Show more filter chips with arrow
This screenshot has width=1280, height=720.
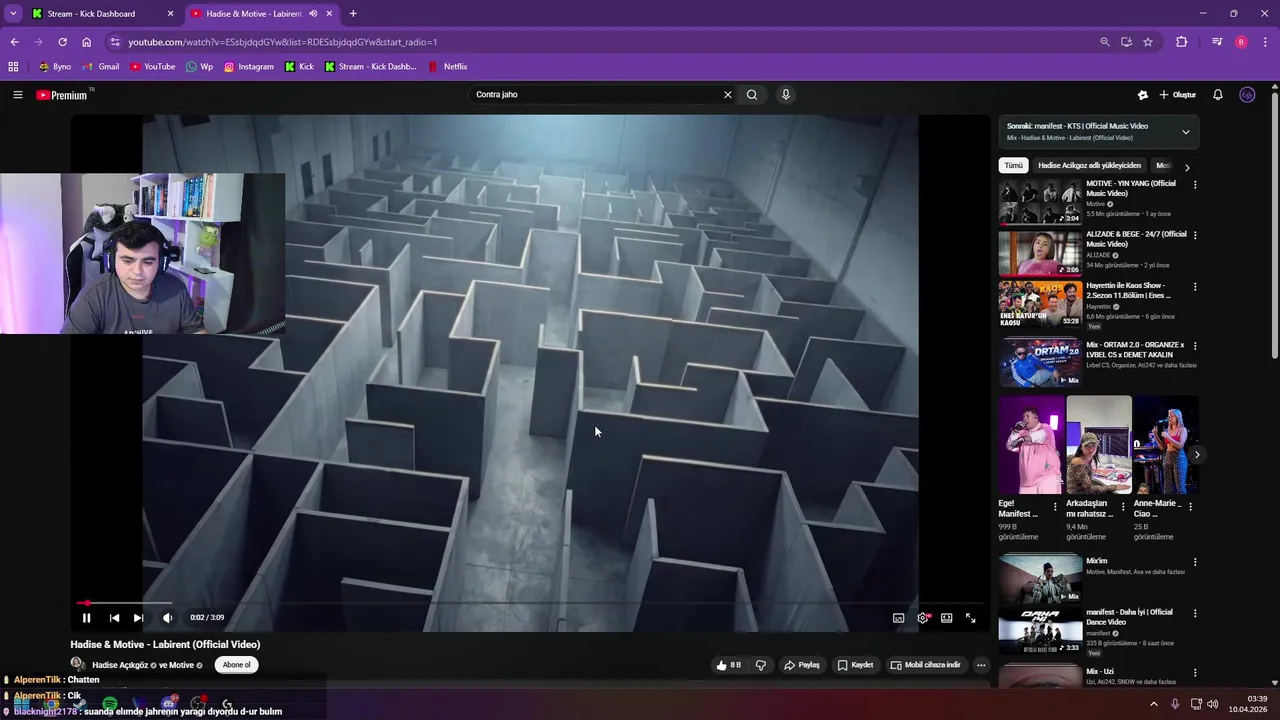click(1187, 167)
